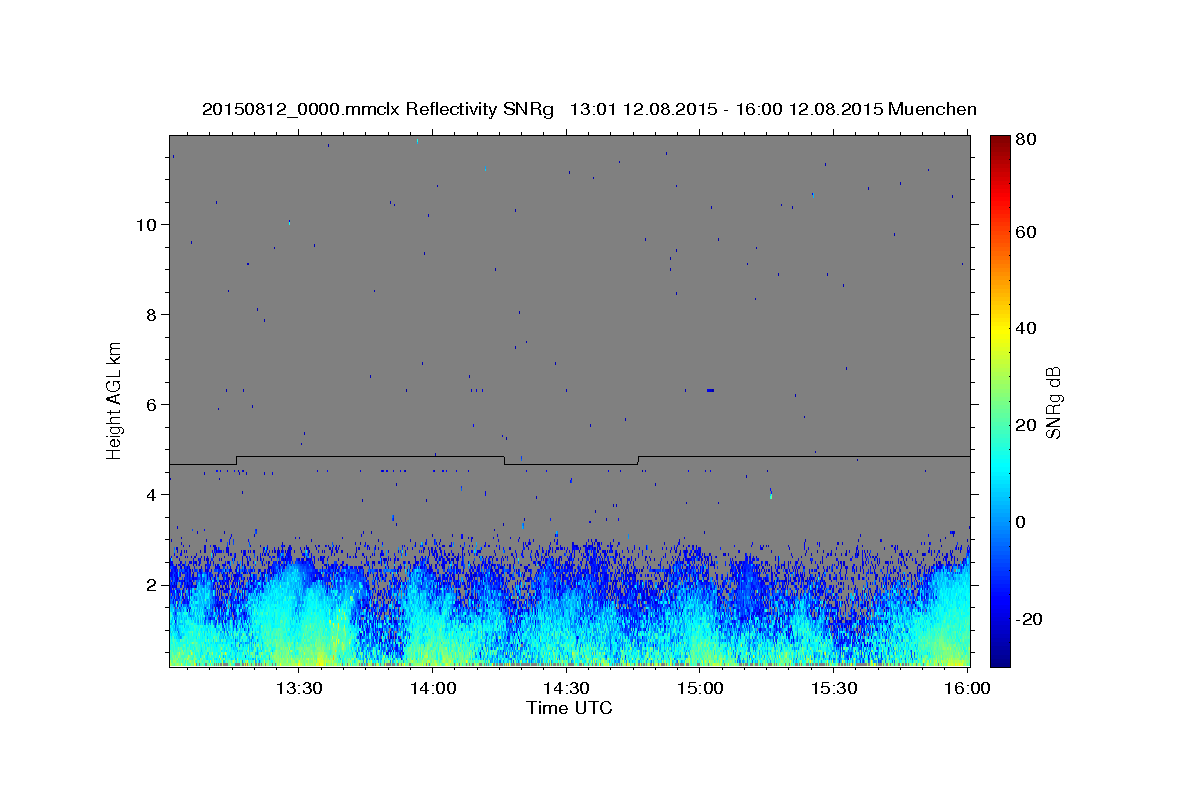Click the height tick label 4
Image resolution: width=1200 pixels, height=800 pixels.
pos(150,494)
